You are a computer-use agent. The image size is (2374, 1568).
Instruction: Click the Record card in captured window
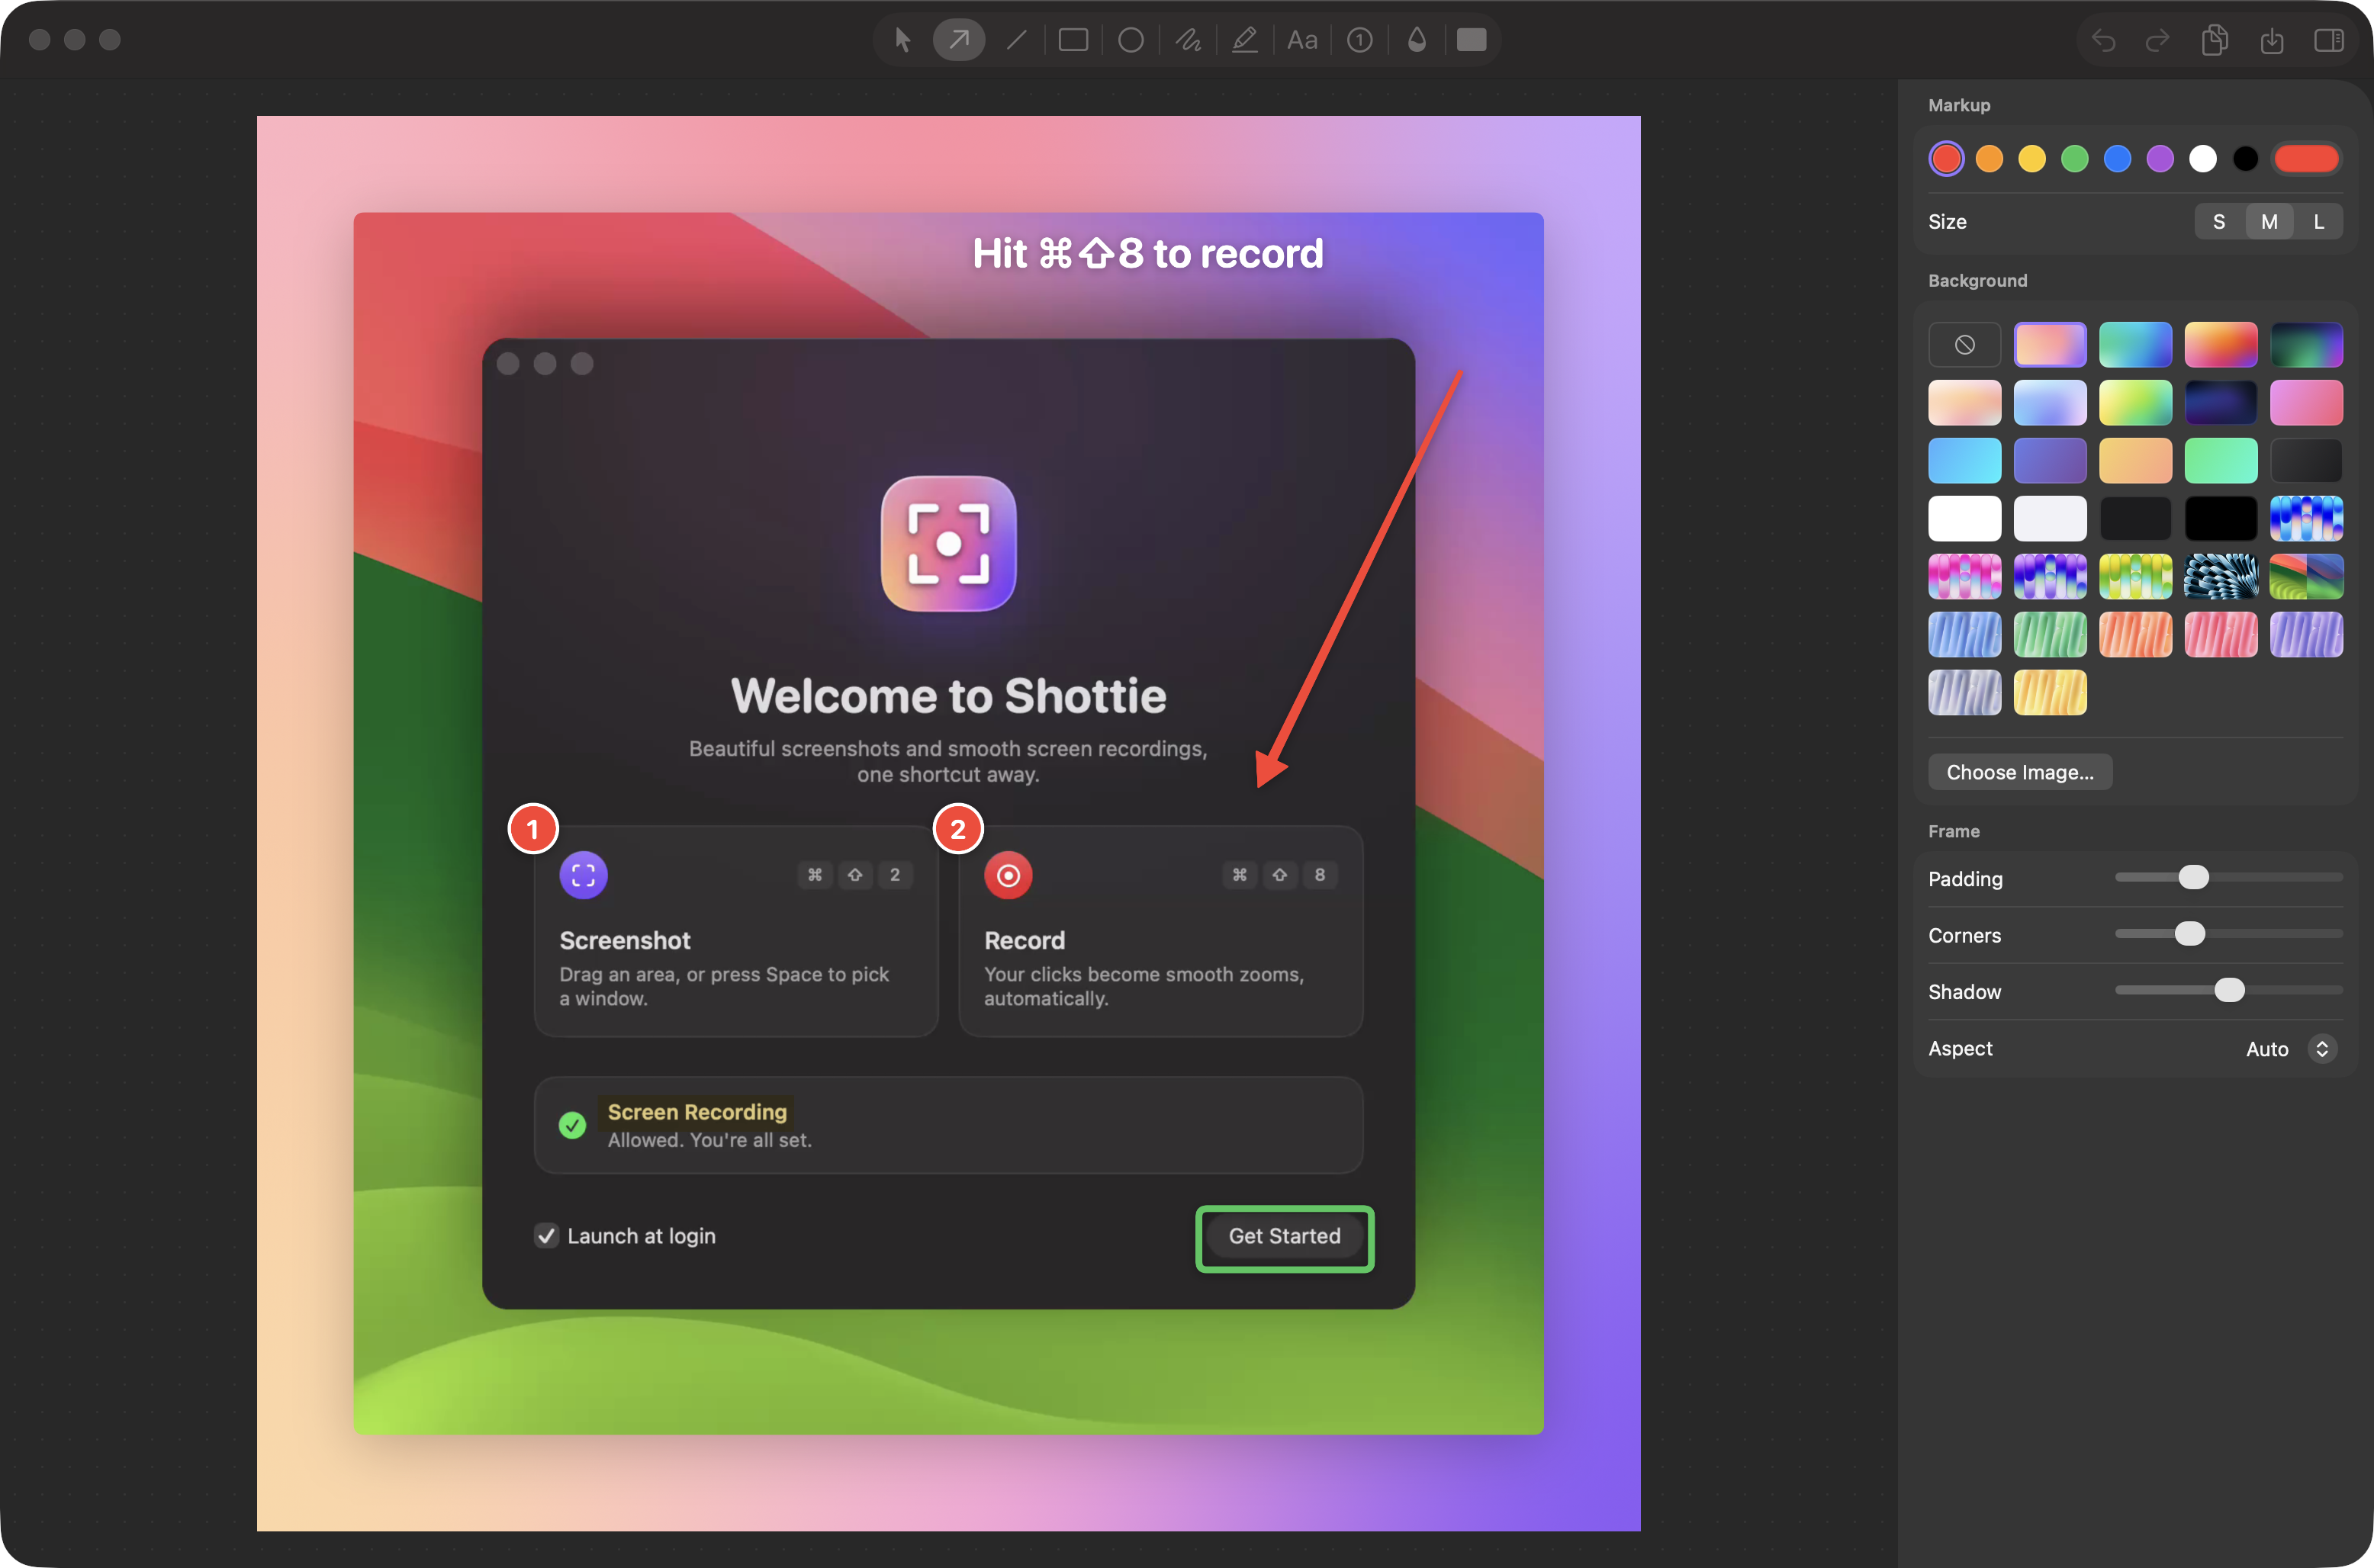click(1161, 931)
